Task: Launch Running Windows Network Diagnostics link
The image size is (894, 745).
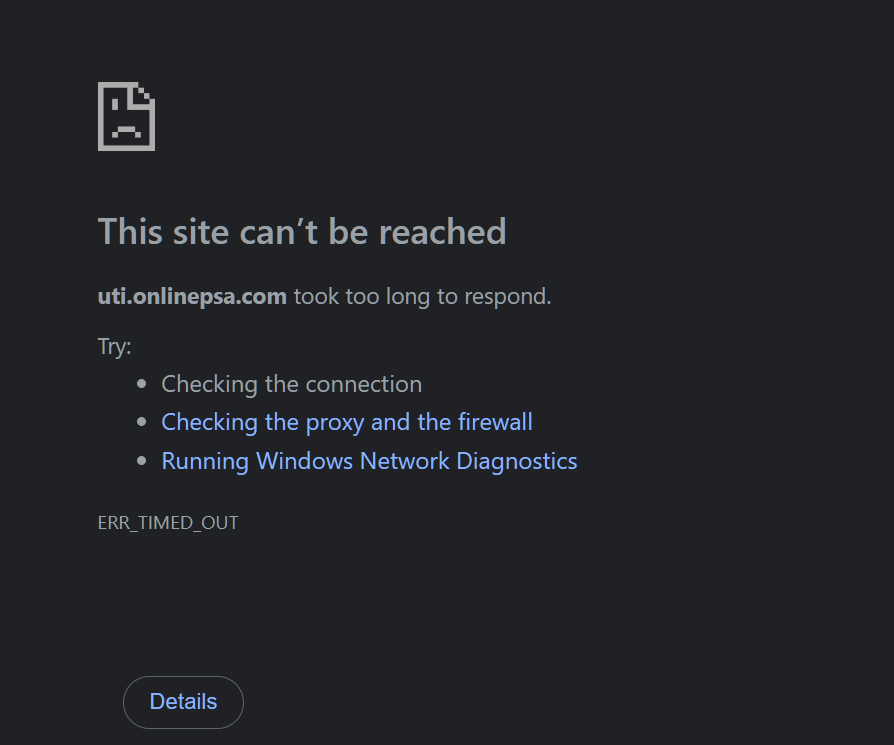Action: coord(369,461)
